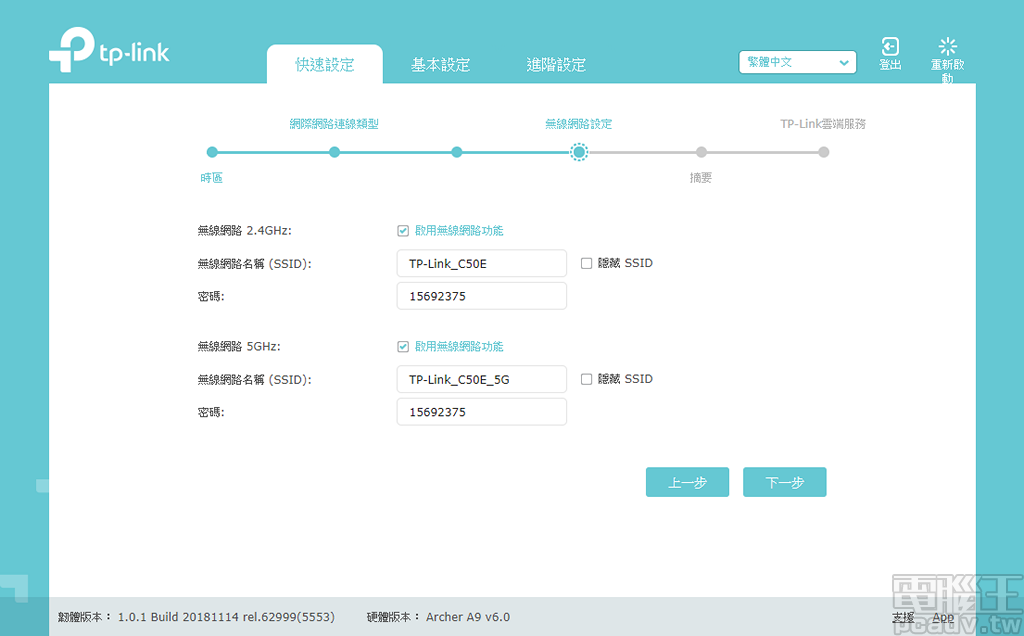The image size is (1024, 636).
Task: Open the App link in the footer
Action: tap(942, 617)
